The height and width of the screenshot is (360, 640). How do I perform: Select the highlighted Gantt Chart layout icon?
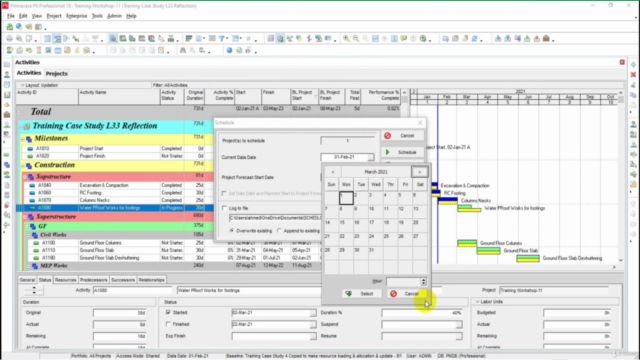coord(57,38)
